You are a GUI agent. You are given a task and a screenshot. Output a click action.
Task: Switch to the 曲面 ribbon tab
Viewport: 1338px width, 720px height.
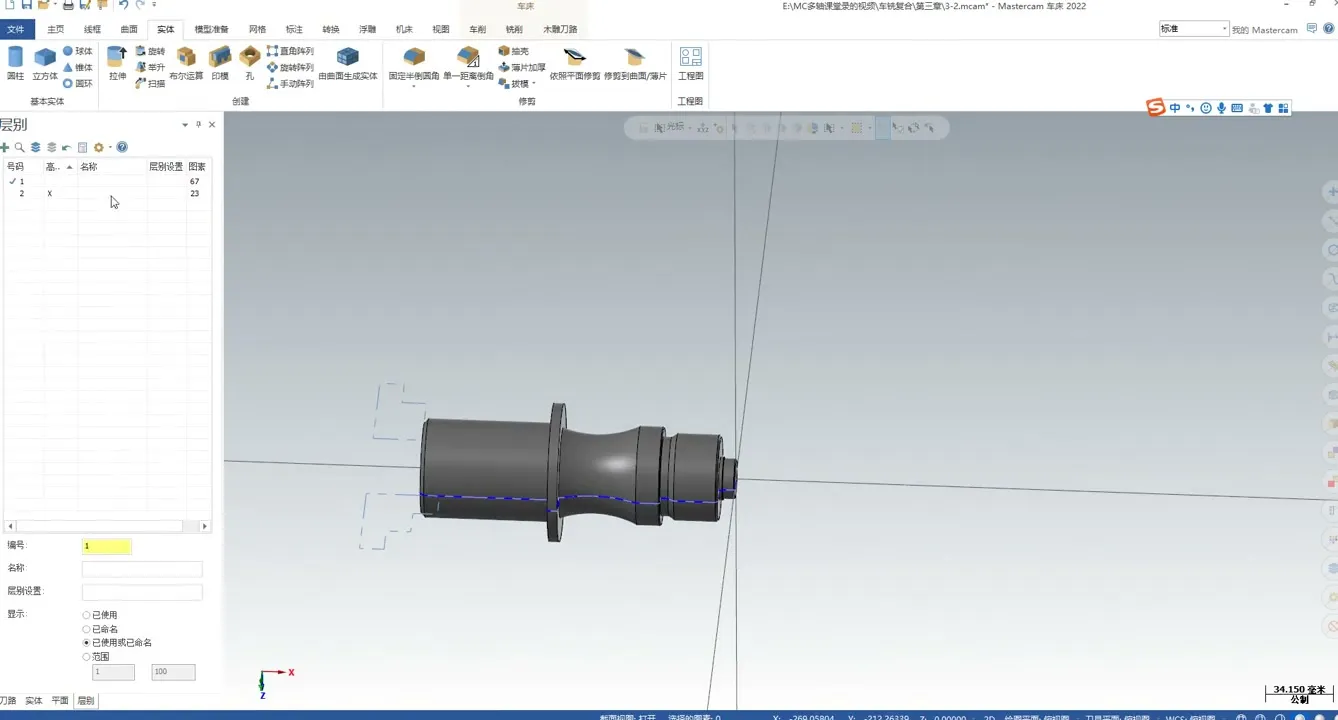[x=129, y=29]
